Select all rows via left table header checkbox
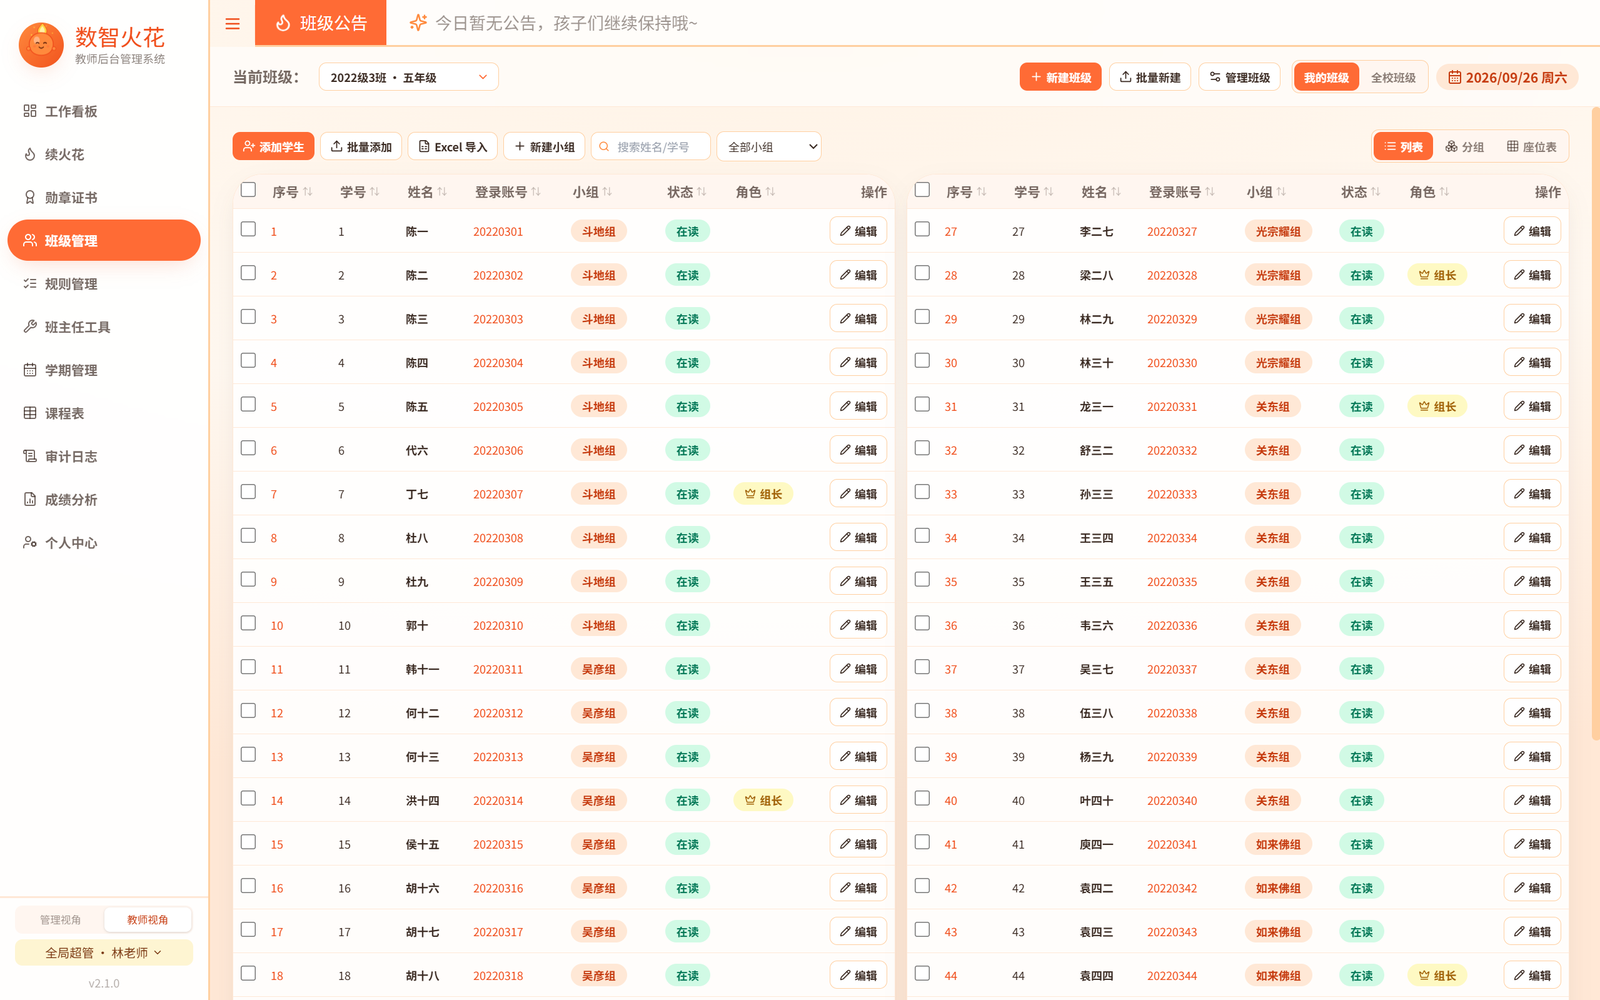The image size is (1600, 1000). (248, 190)
